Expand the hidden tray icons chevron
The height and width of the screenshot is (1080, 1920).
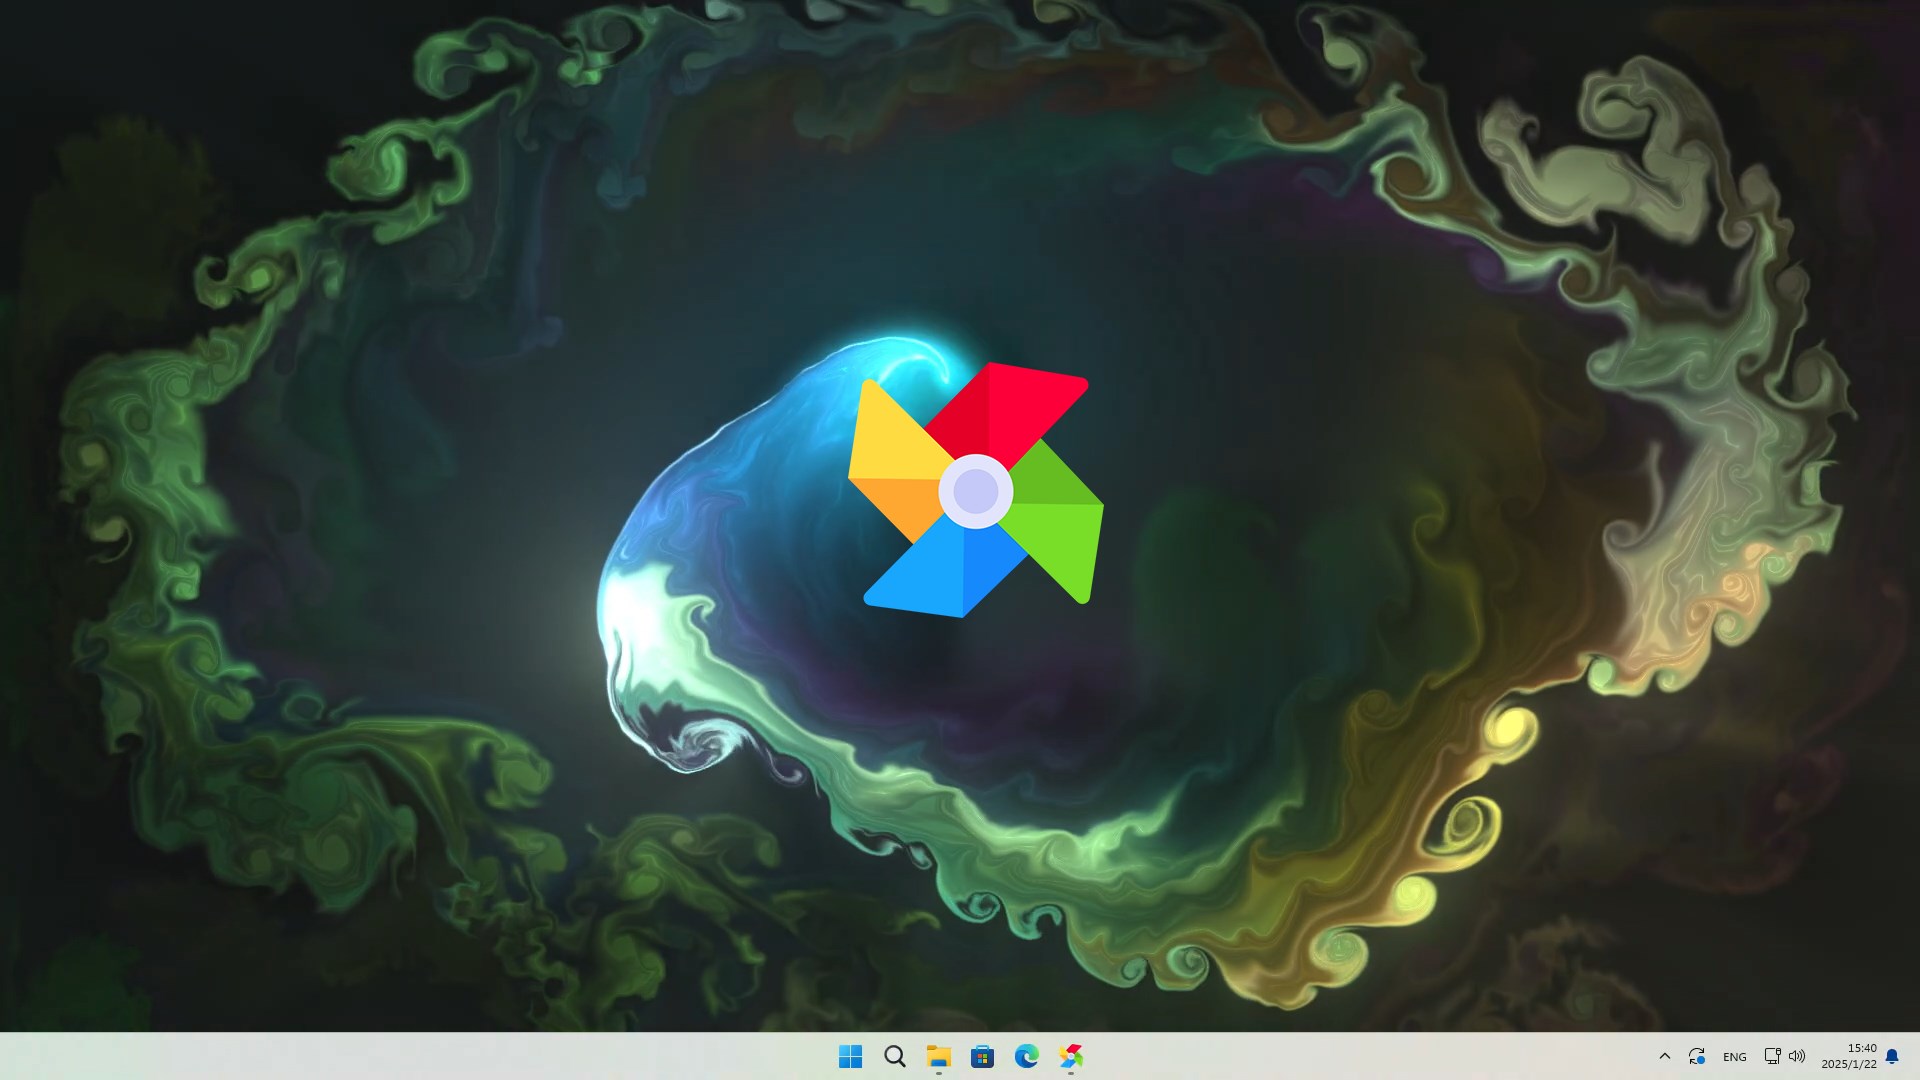tap(1665, 1056)
